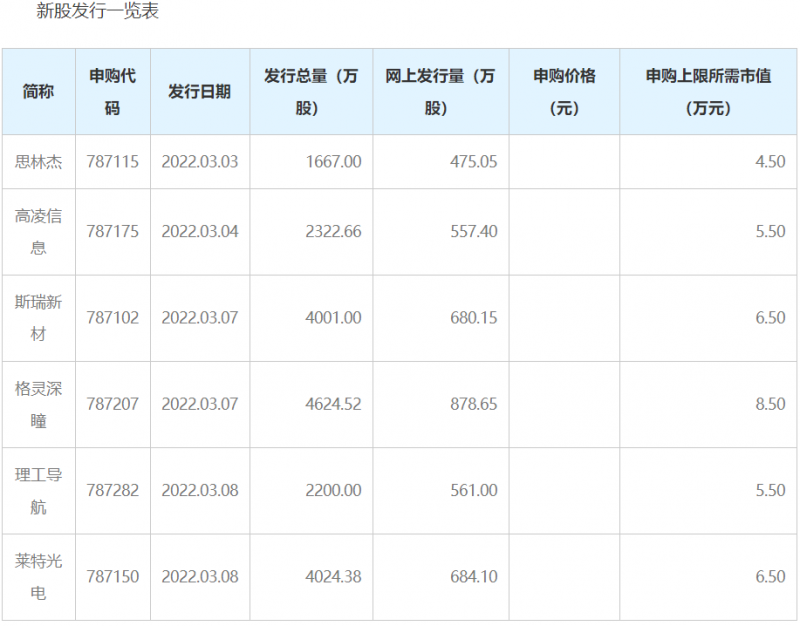The height and width of the screenshot is (626, 800).
Task: Select subscription code 787207
Action: tap(112, 404)
